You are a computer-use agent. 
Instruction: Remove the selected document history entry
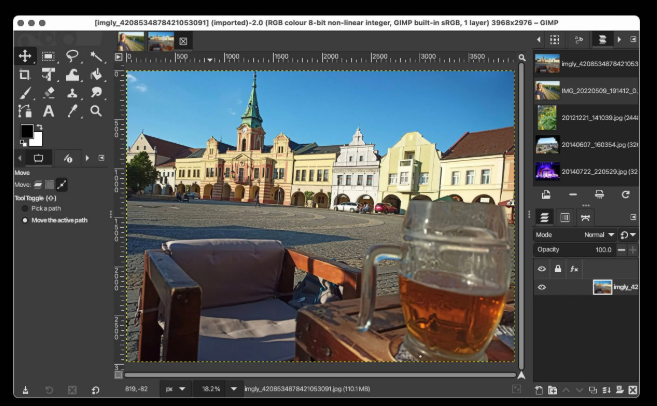pos(573,194)
